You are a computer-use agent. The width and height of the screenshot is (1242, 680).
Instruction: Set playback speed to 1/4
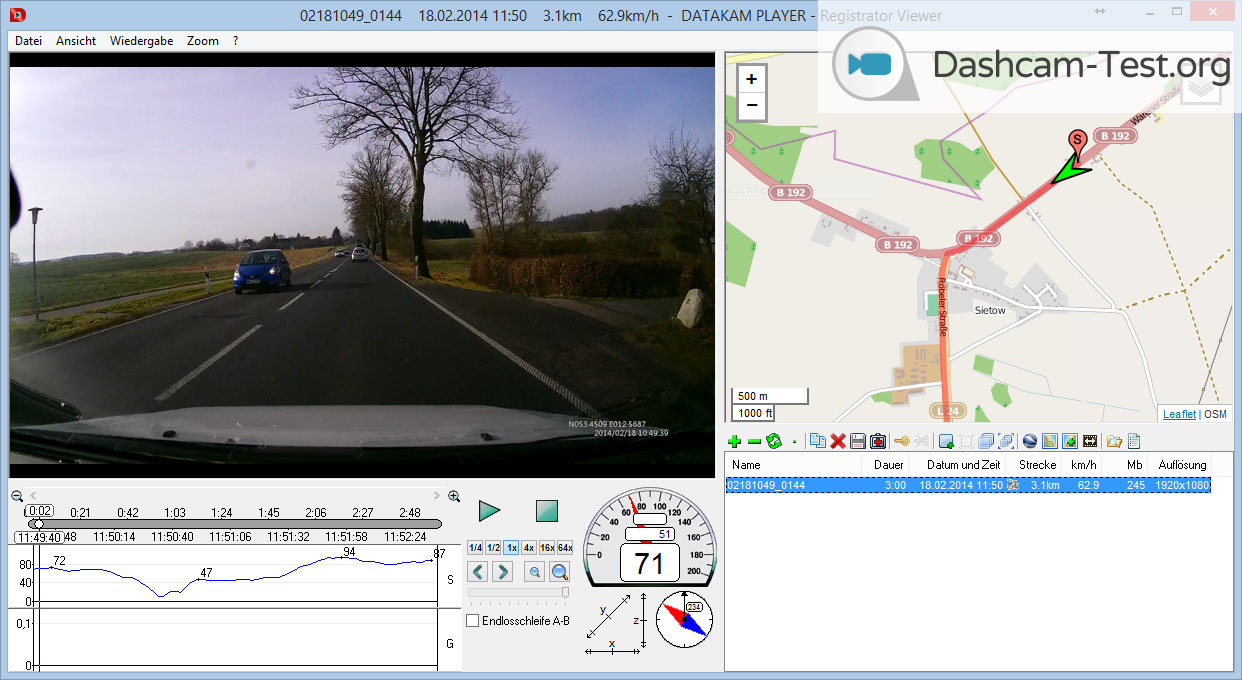[x=475, y=548]
